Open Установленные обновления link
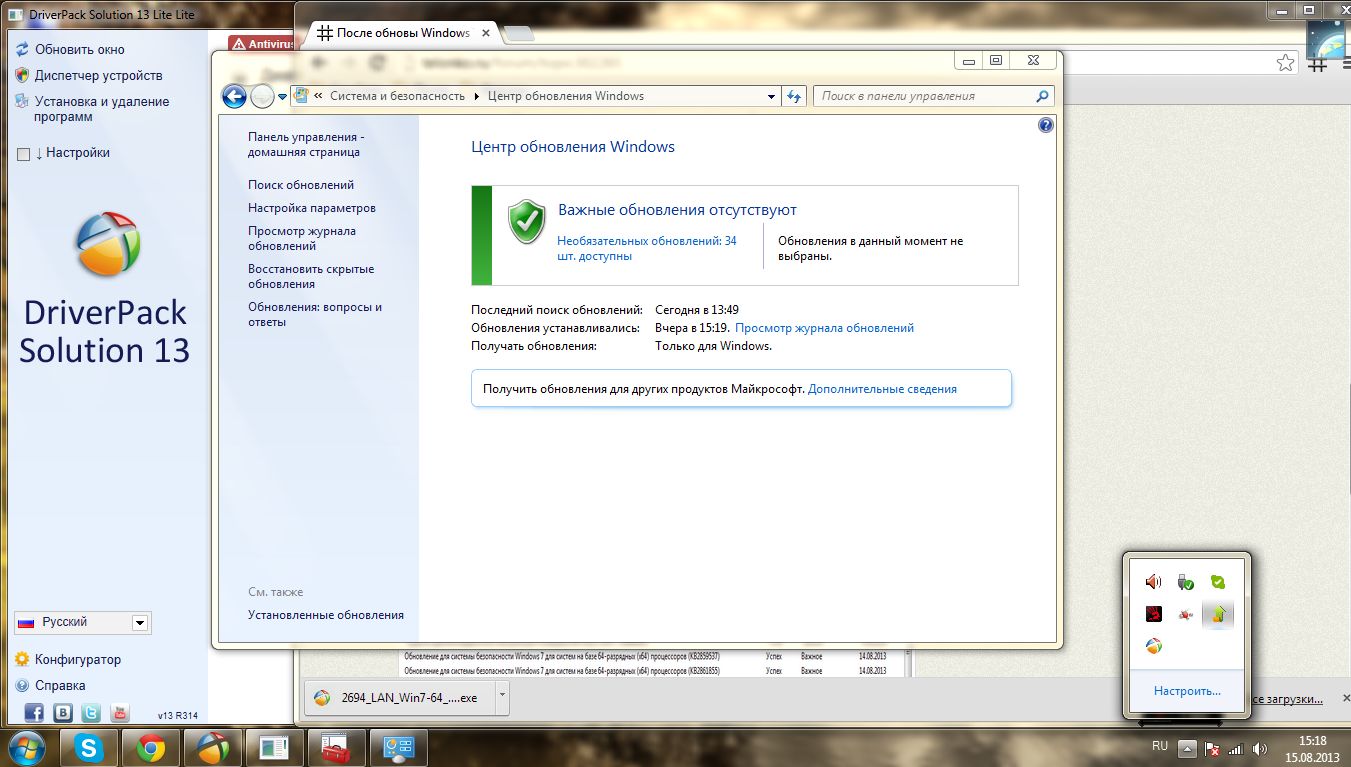 pos(326,615)
